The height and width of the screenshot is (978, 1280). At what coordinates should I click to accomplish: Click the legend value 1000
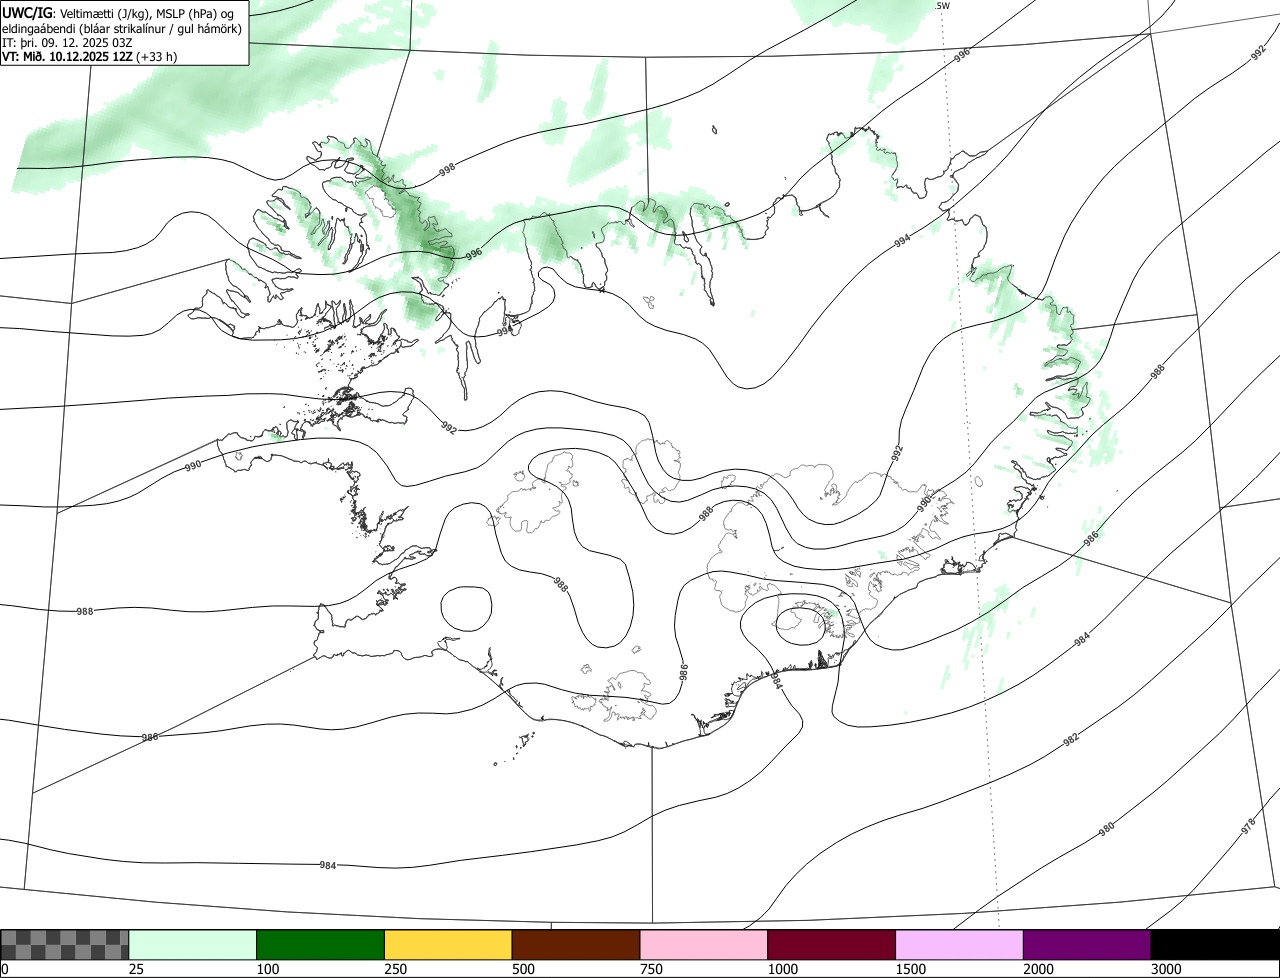tap(782, 969)
